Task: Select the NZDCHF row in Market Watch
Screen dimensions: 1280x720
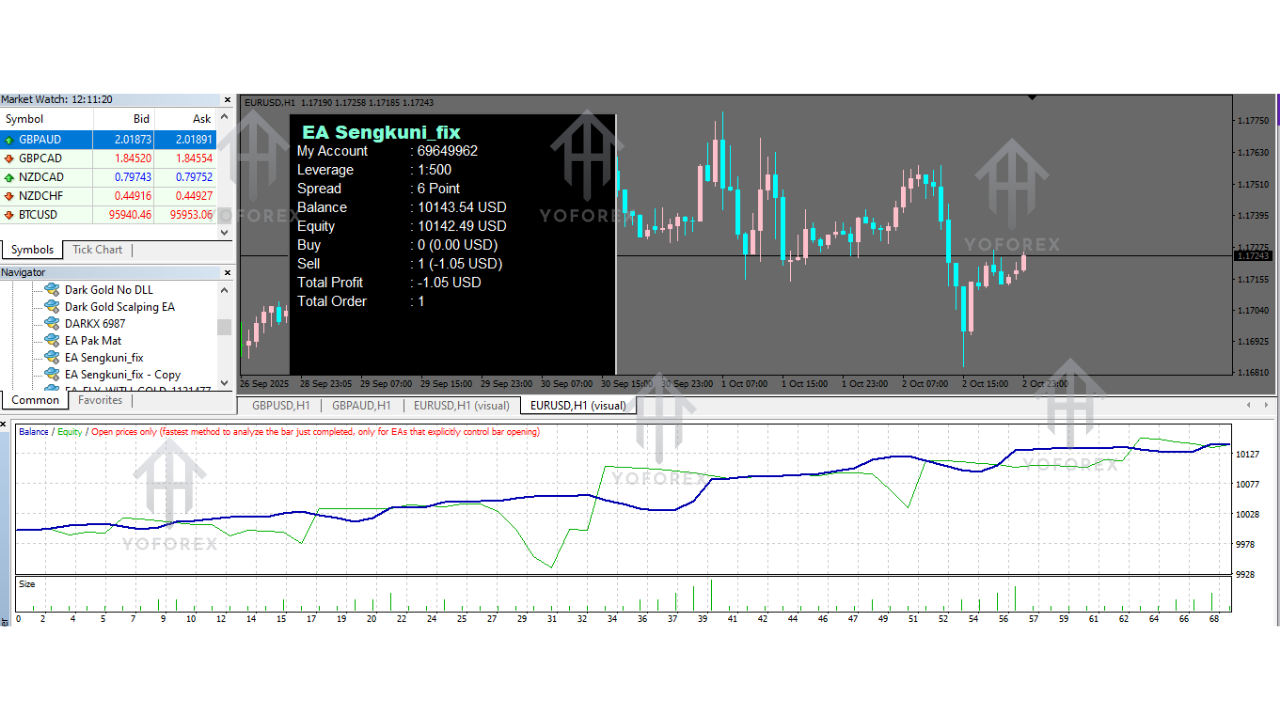Action: tap(50, 196)
